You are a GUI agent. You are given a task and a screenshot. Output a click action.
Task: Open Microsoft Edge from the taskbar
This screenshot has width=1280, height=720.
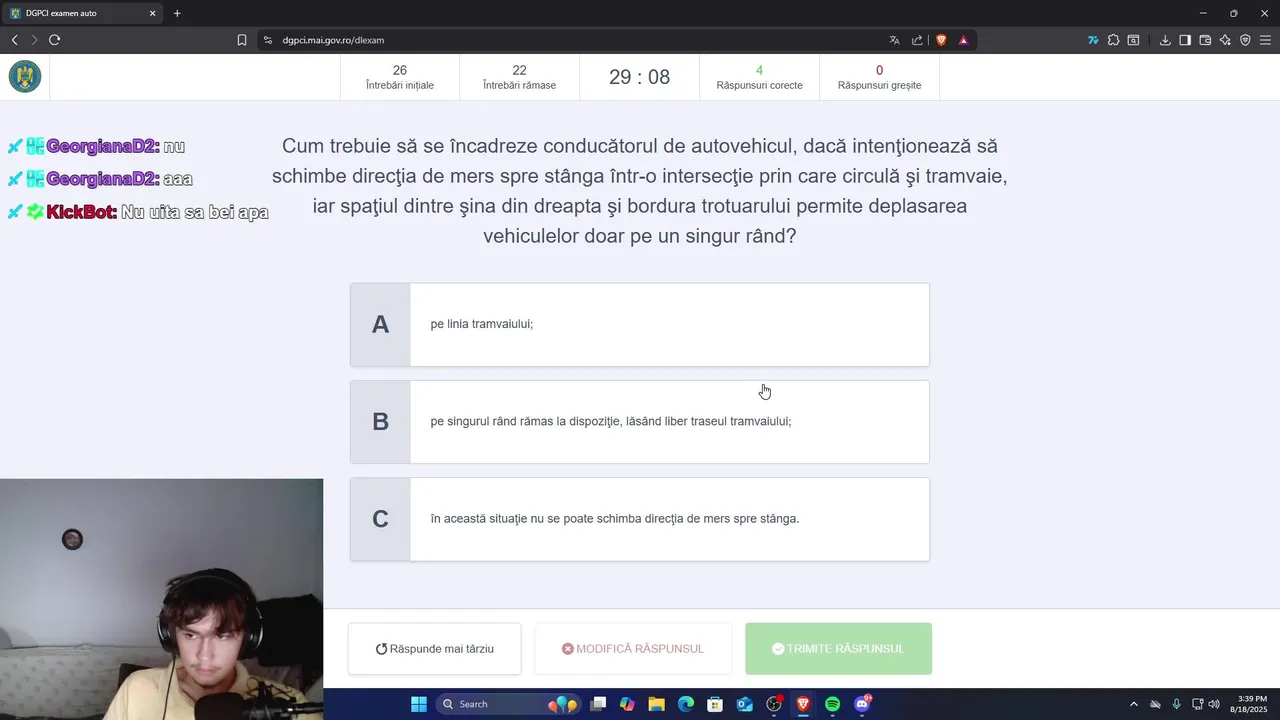coord(686,704)
